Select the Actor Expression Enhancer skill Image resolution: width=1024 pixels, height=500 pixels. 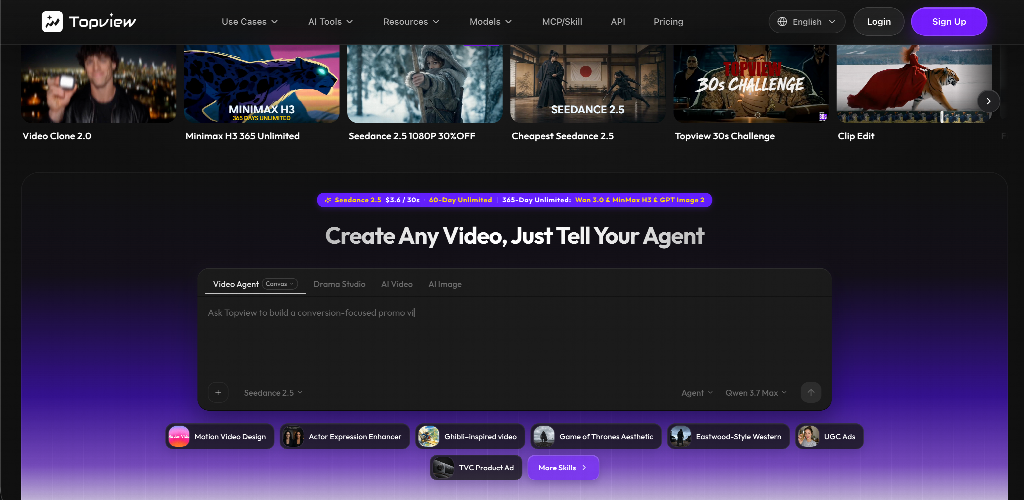click(x=345, y=437)
